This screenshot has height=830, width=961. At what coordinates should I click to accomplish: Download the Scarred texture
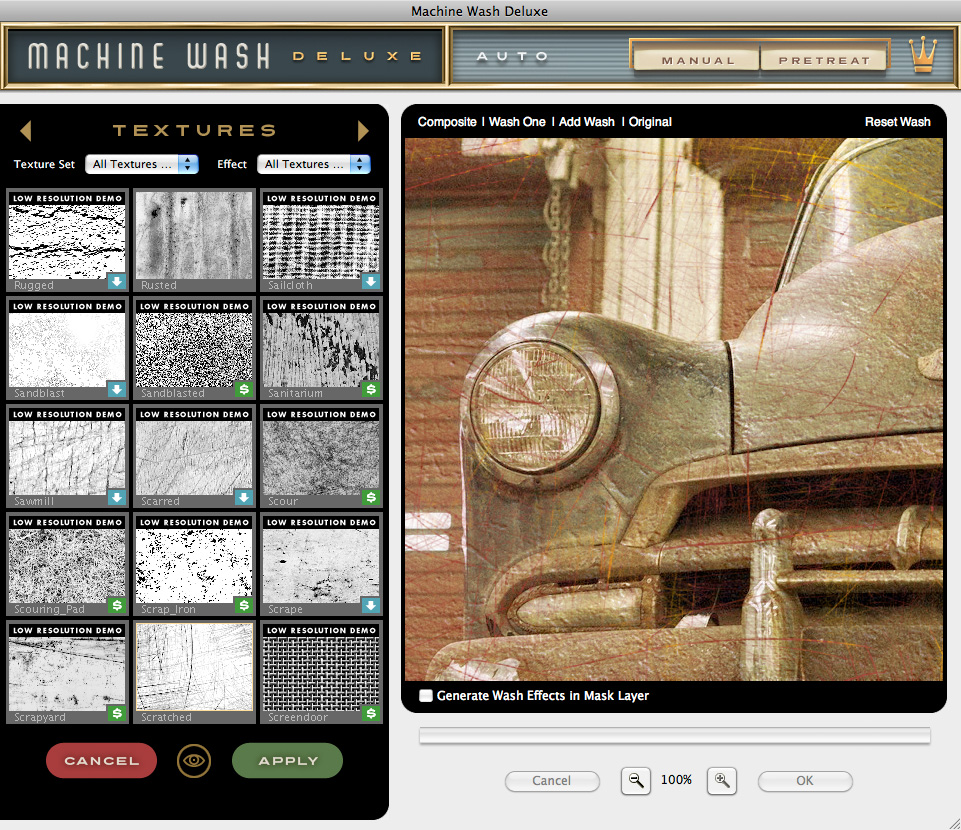tap(244, 497)
